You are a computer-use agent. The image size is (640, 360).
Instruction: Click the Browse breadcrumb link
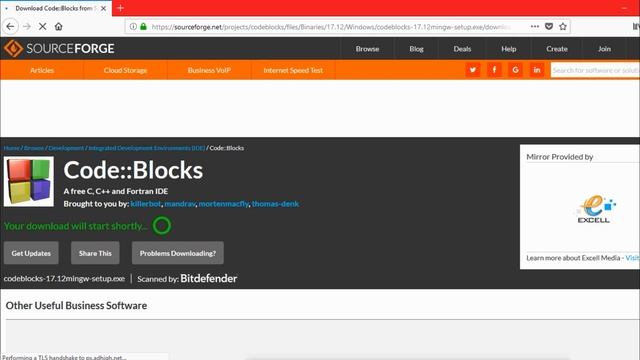click(x=34, y=148)
